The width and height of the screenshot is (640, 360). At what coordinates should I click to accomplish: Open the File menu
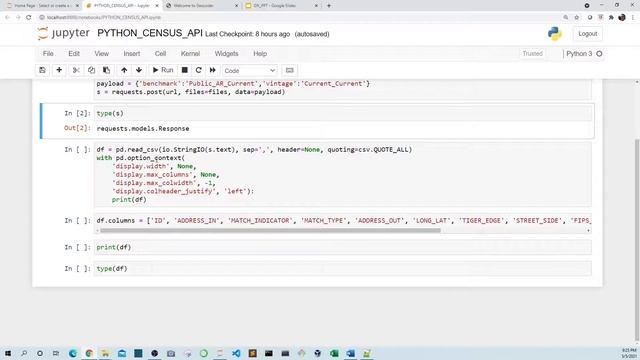(48, 53)
